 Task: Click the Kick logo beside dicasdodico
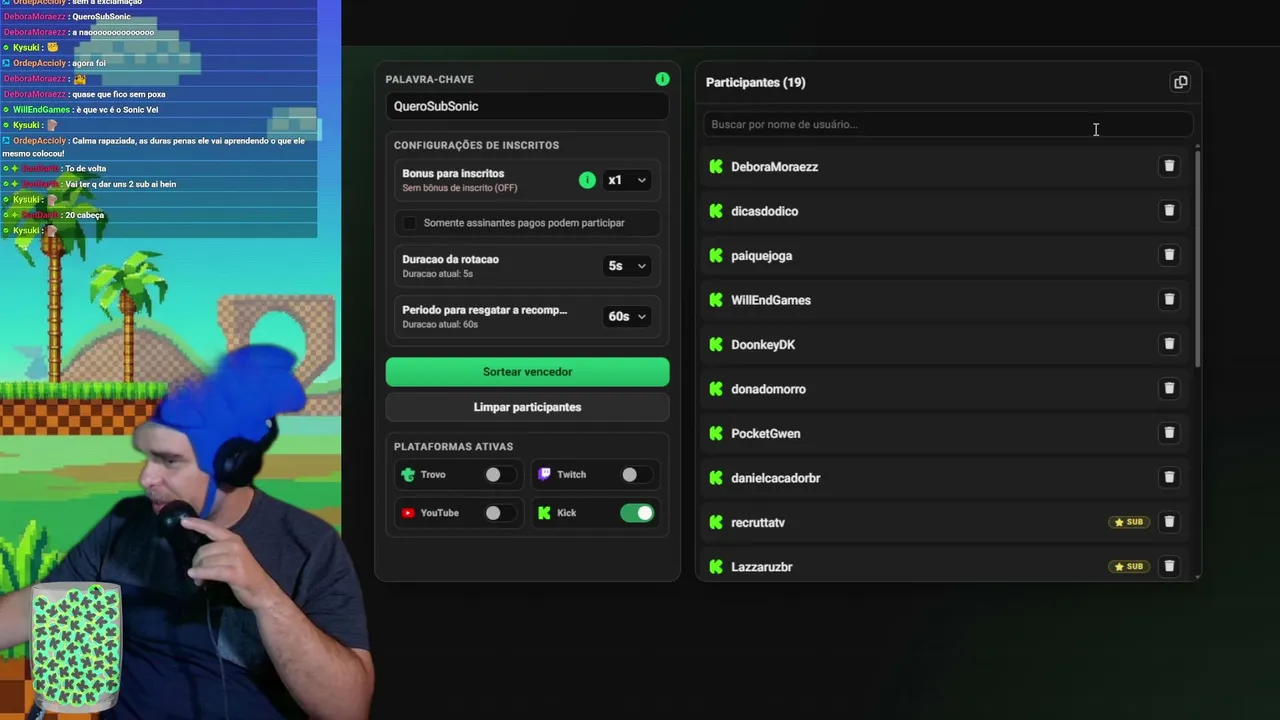(716, 211)
